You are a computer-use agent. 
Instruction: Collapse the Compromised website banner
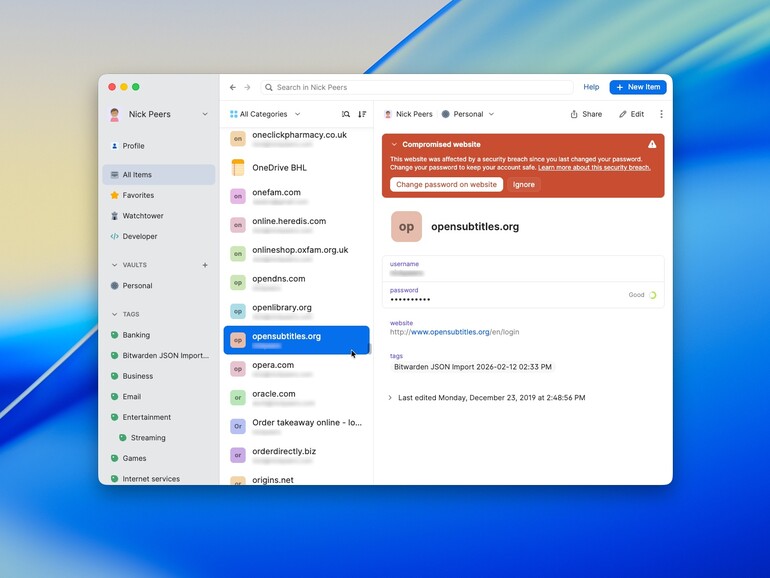394,144
